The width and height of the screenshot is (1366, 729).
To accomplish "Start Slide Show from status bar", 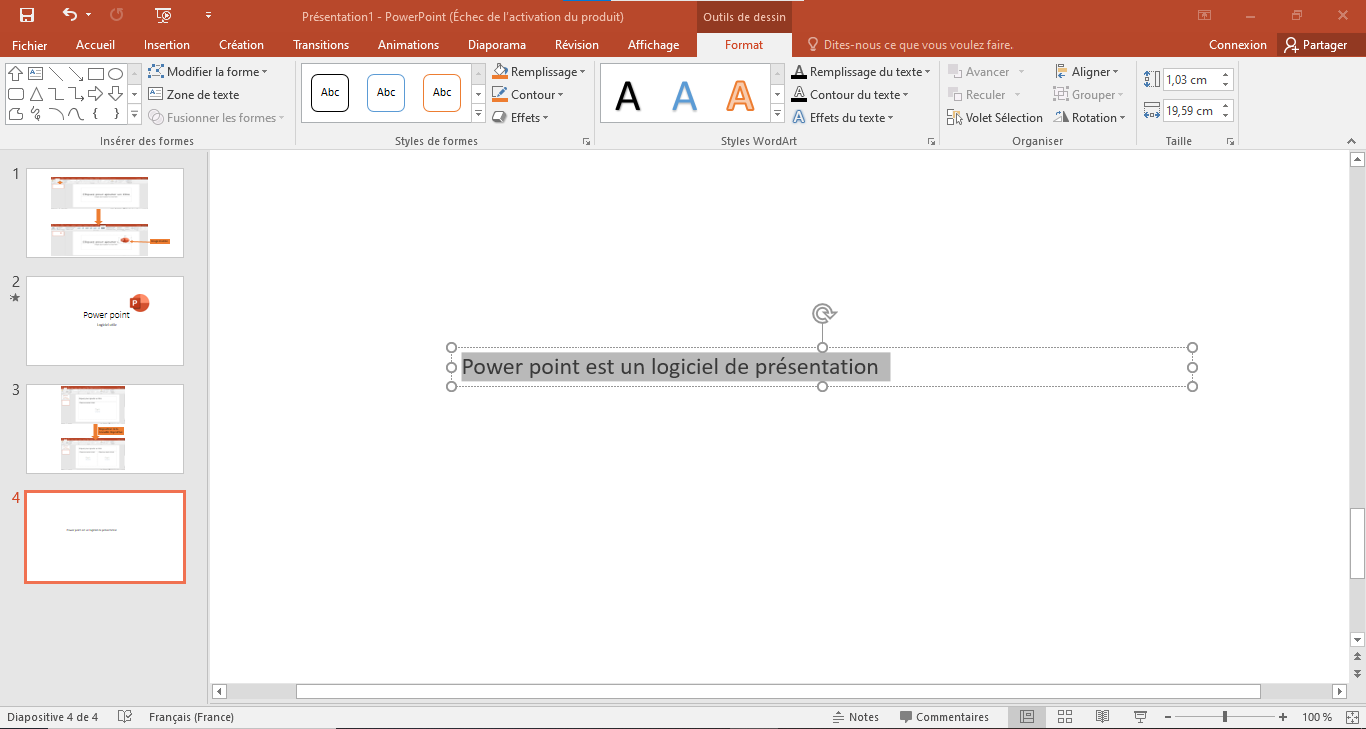I will coord(1139,717).
